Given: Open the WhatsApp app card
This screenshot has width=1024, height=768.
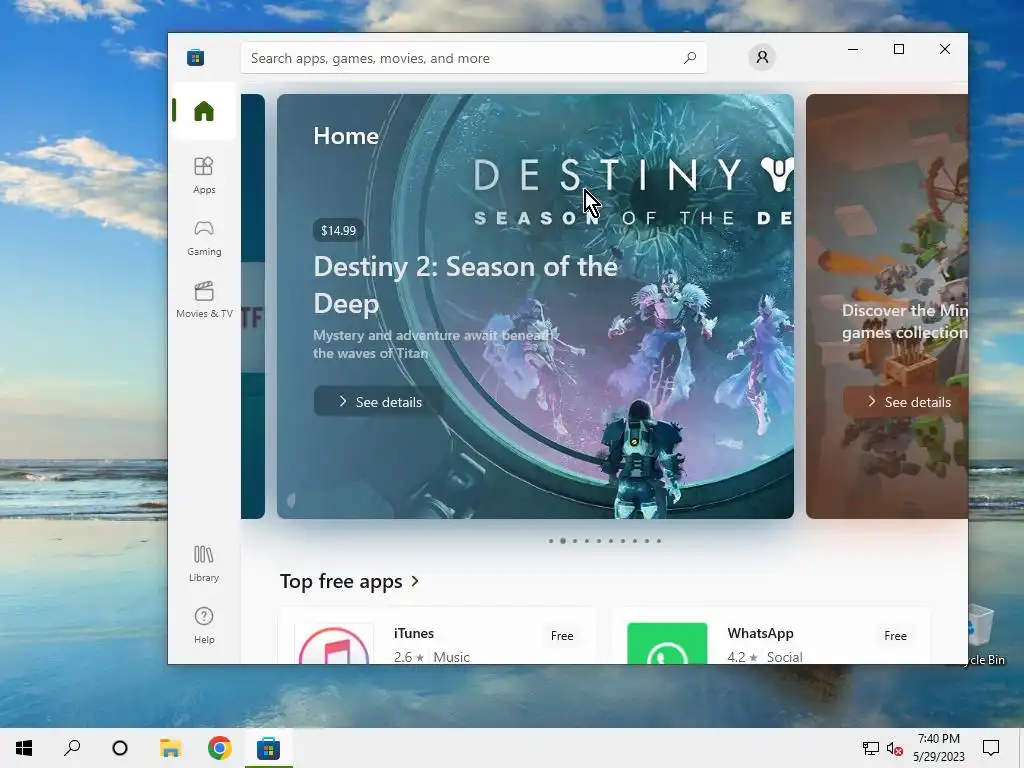Looking at the screenshot, I should [x=771, y=637].
